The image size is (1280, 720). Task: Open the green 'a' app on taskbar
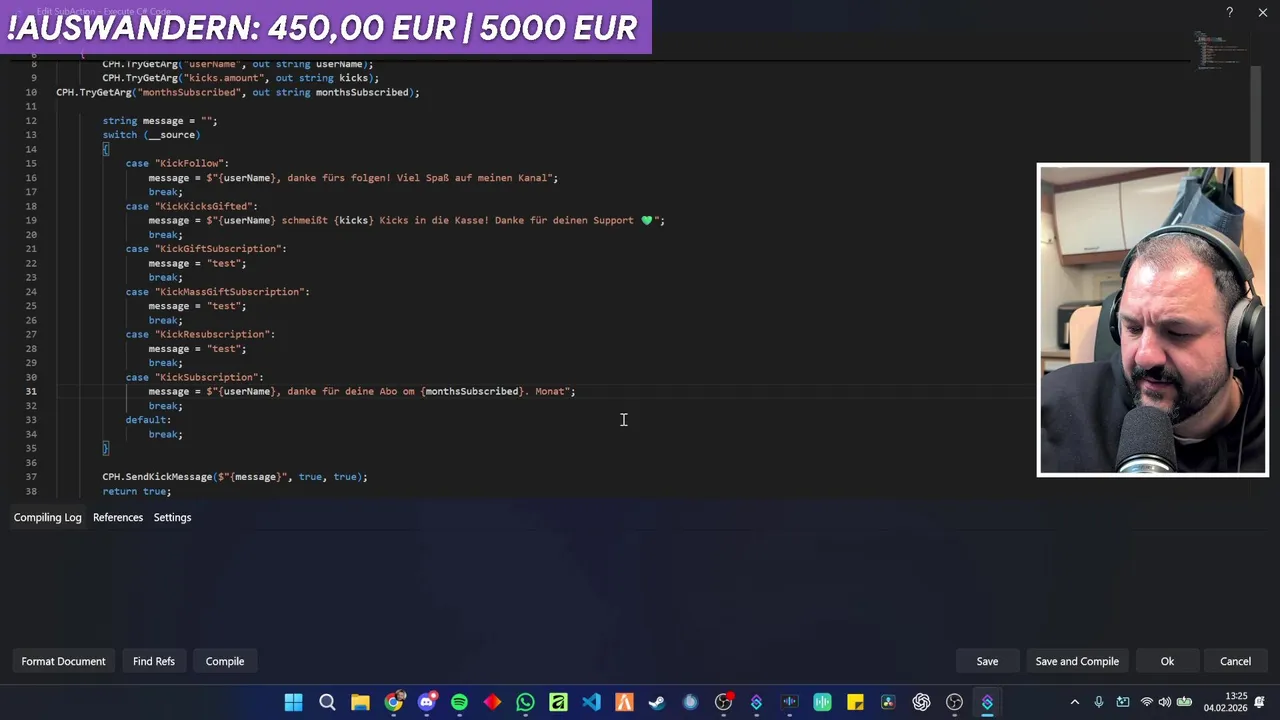click(x=558, y=702)
